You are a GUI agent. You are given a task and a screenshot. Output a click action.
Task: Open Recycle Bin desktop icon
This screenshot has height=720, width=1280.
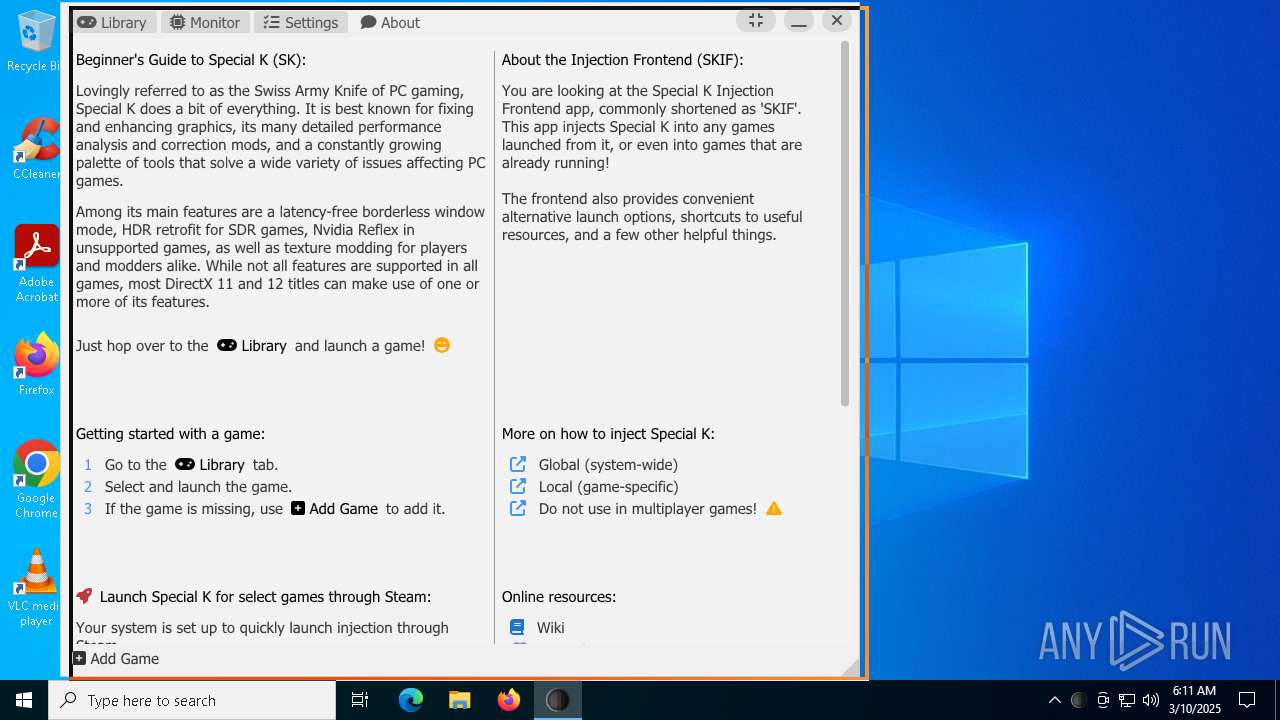point(34,41)
